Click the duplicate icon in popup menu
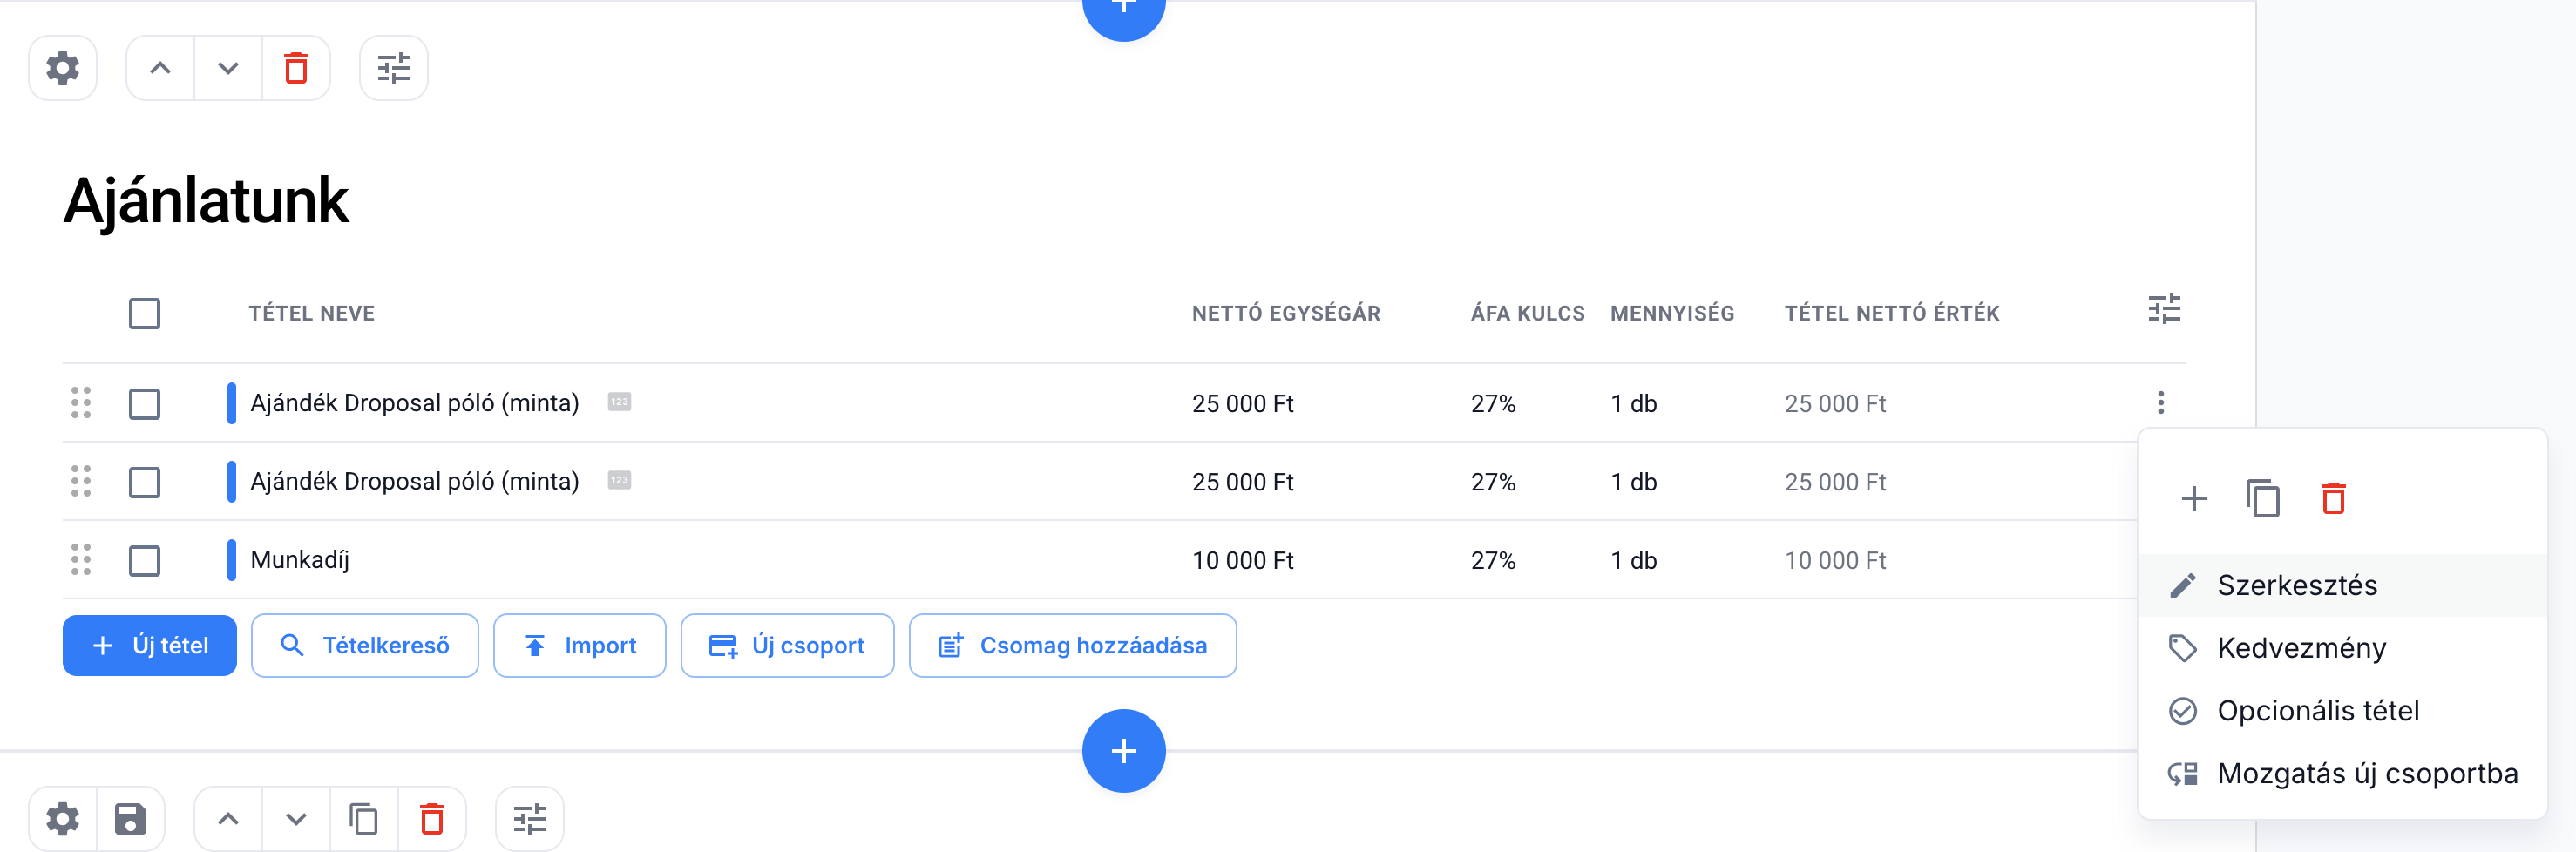The image size is (2576, 852). click(x=2262, y=498)
